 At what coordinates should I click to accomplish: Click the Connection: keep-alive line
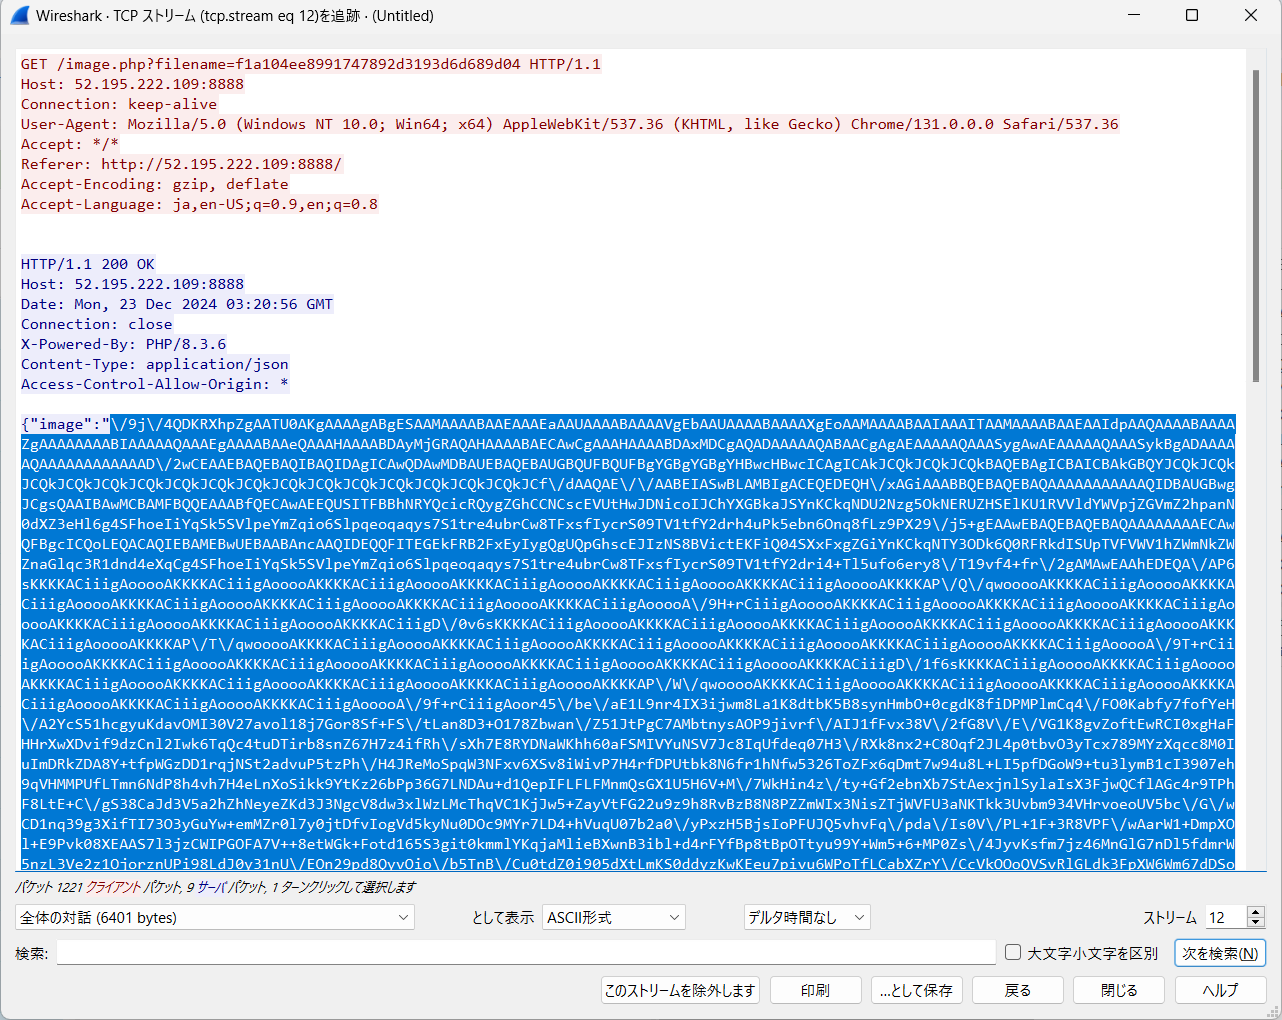119,104
